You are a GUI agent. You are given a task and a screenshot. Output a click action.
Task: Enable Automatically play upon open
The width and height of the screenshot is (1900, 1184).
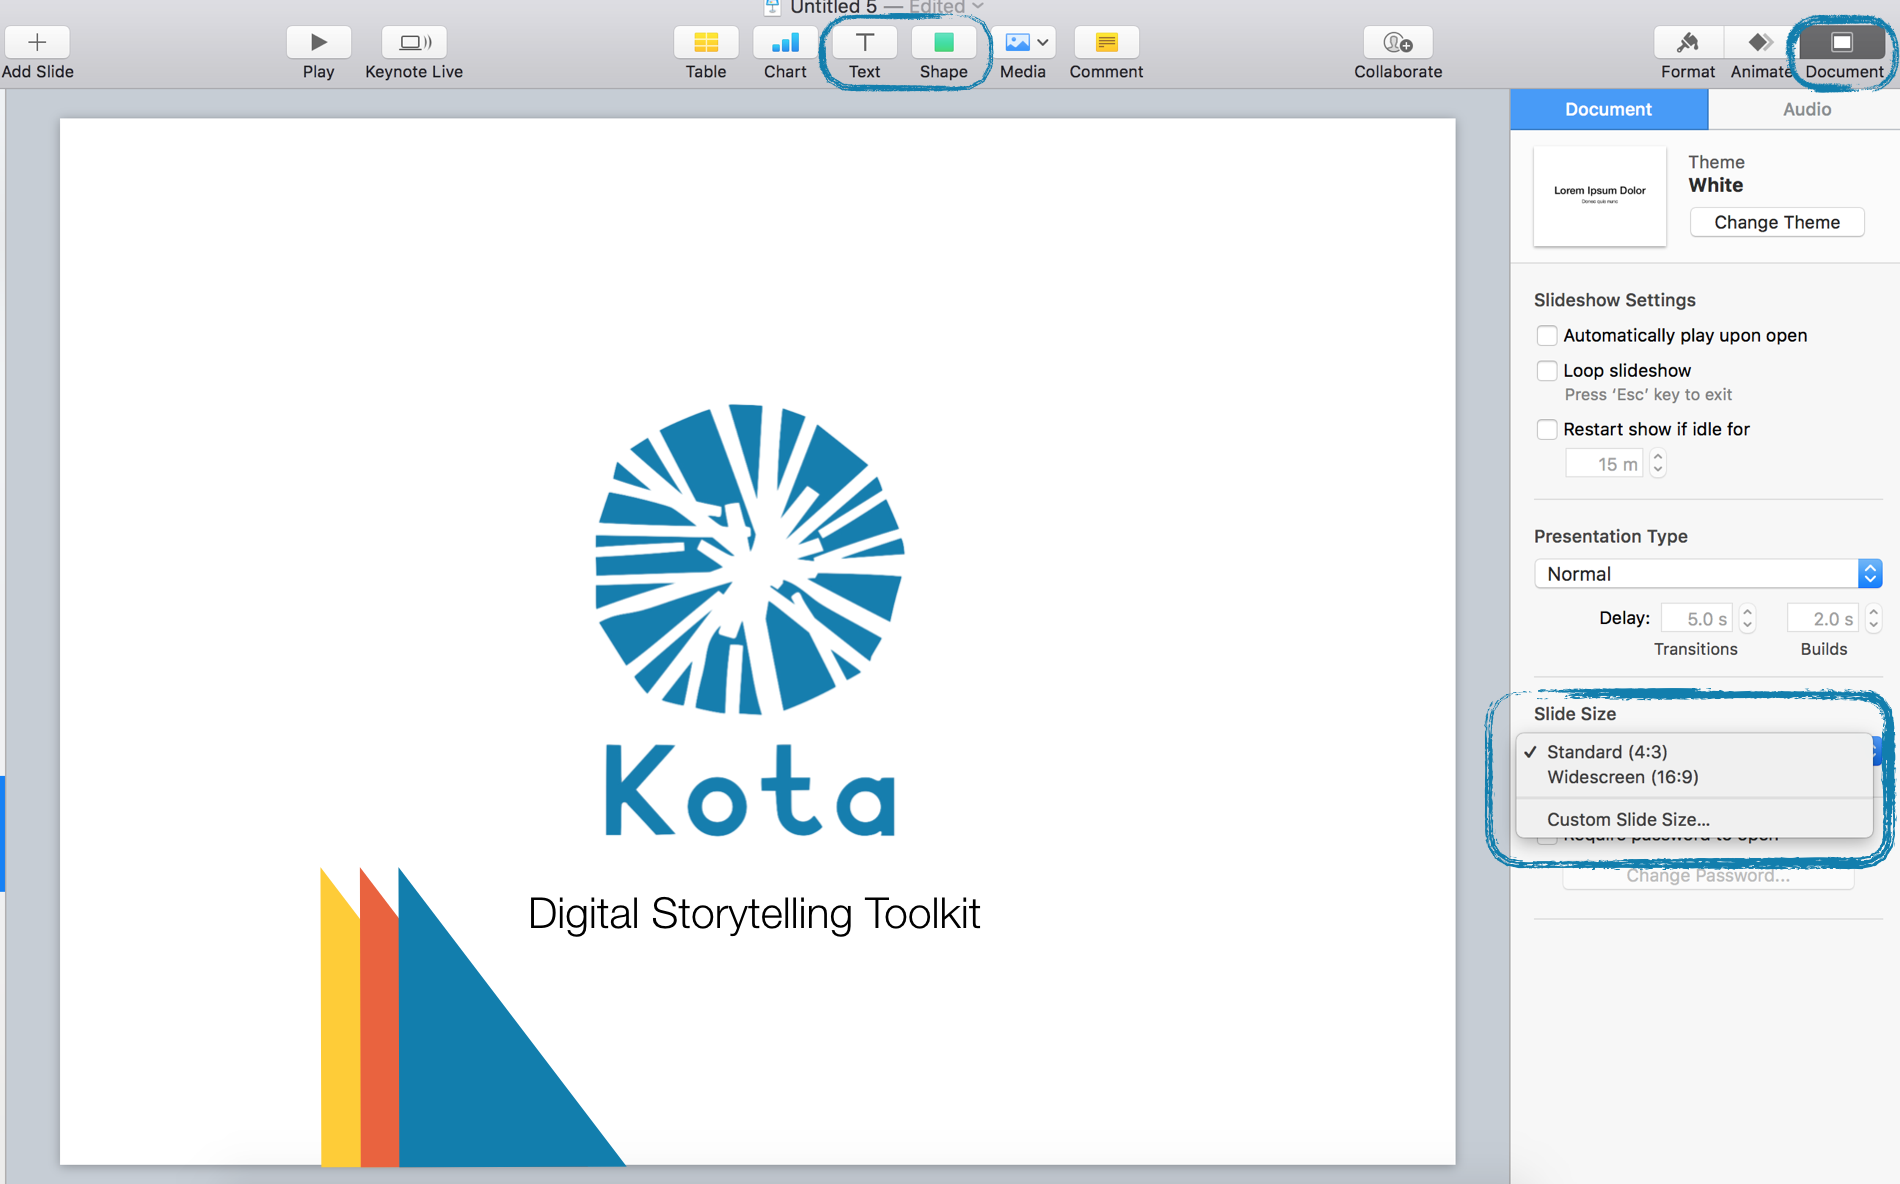pos(1547,335)
